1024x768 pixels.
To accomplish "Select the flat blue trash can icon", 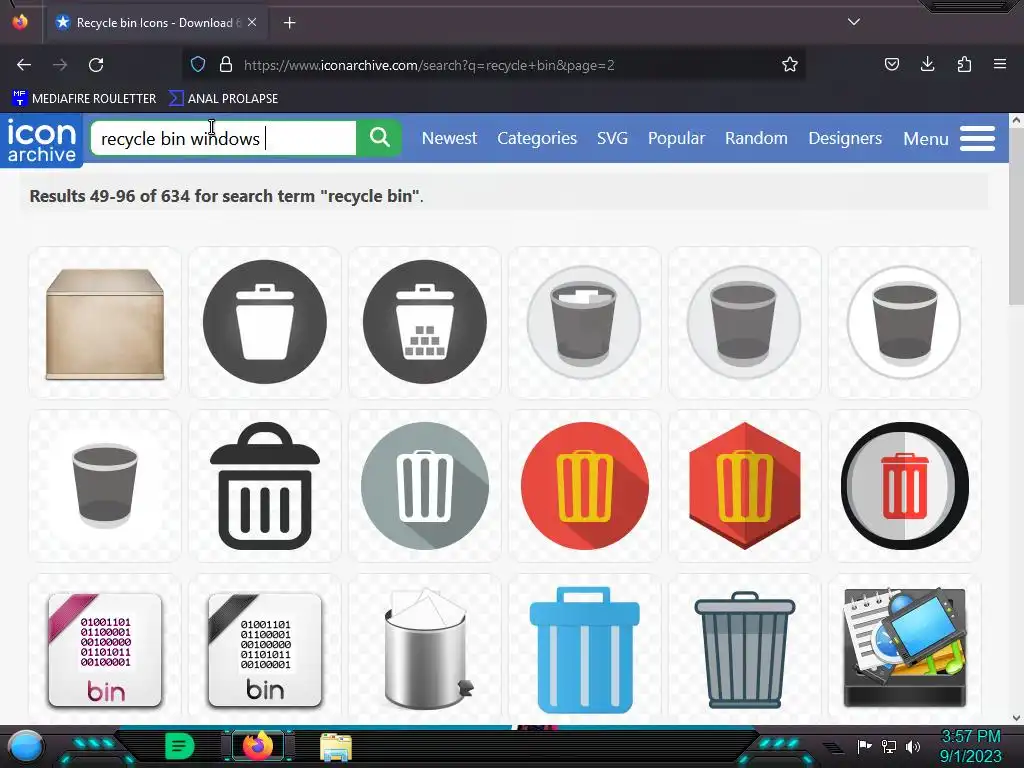I will pos(584,649).
